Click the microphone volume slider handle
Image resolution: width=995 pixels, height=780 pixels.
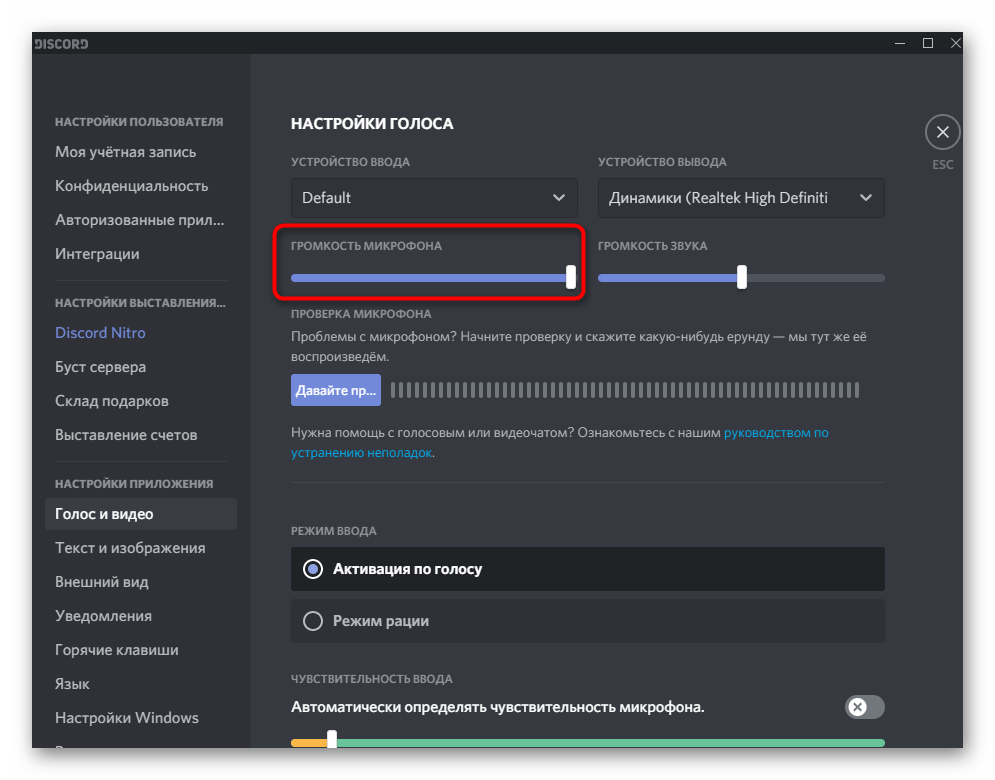(570, 277)
